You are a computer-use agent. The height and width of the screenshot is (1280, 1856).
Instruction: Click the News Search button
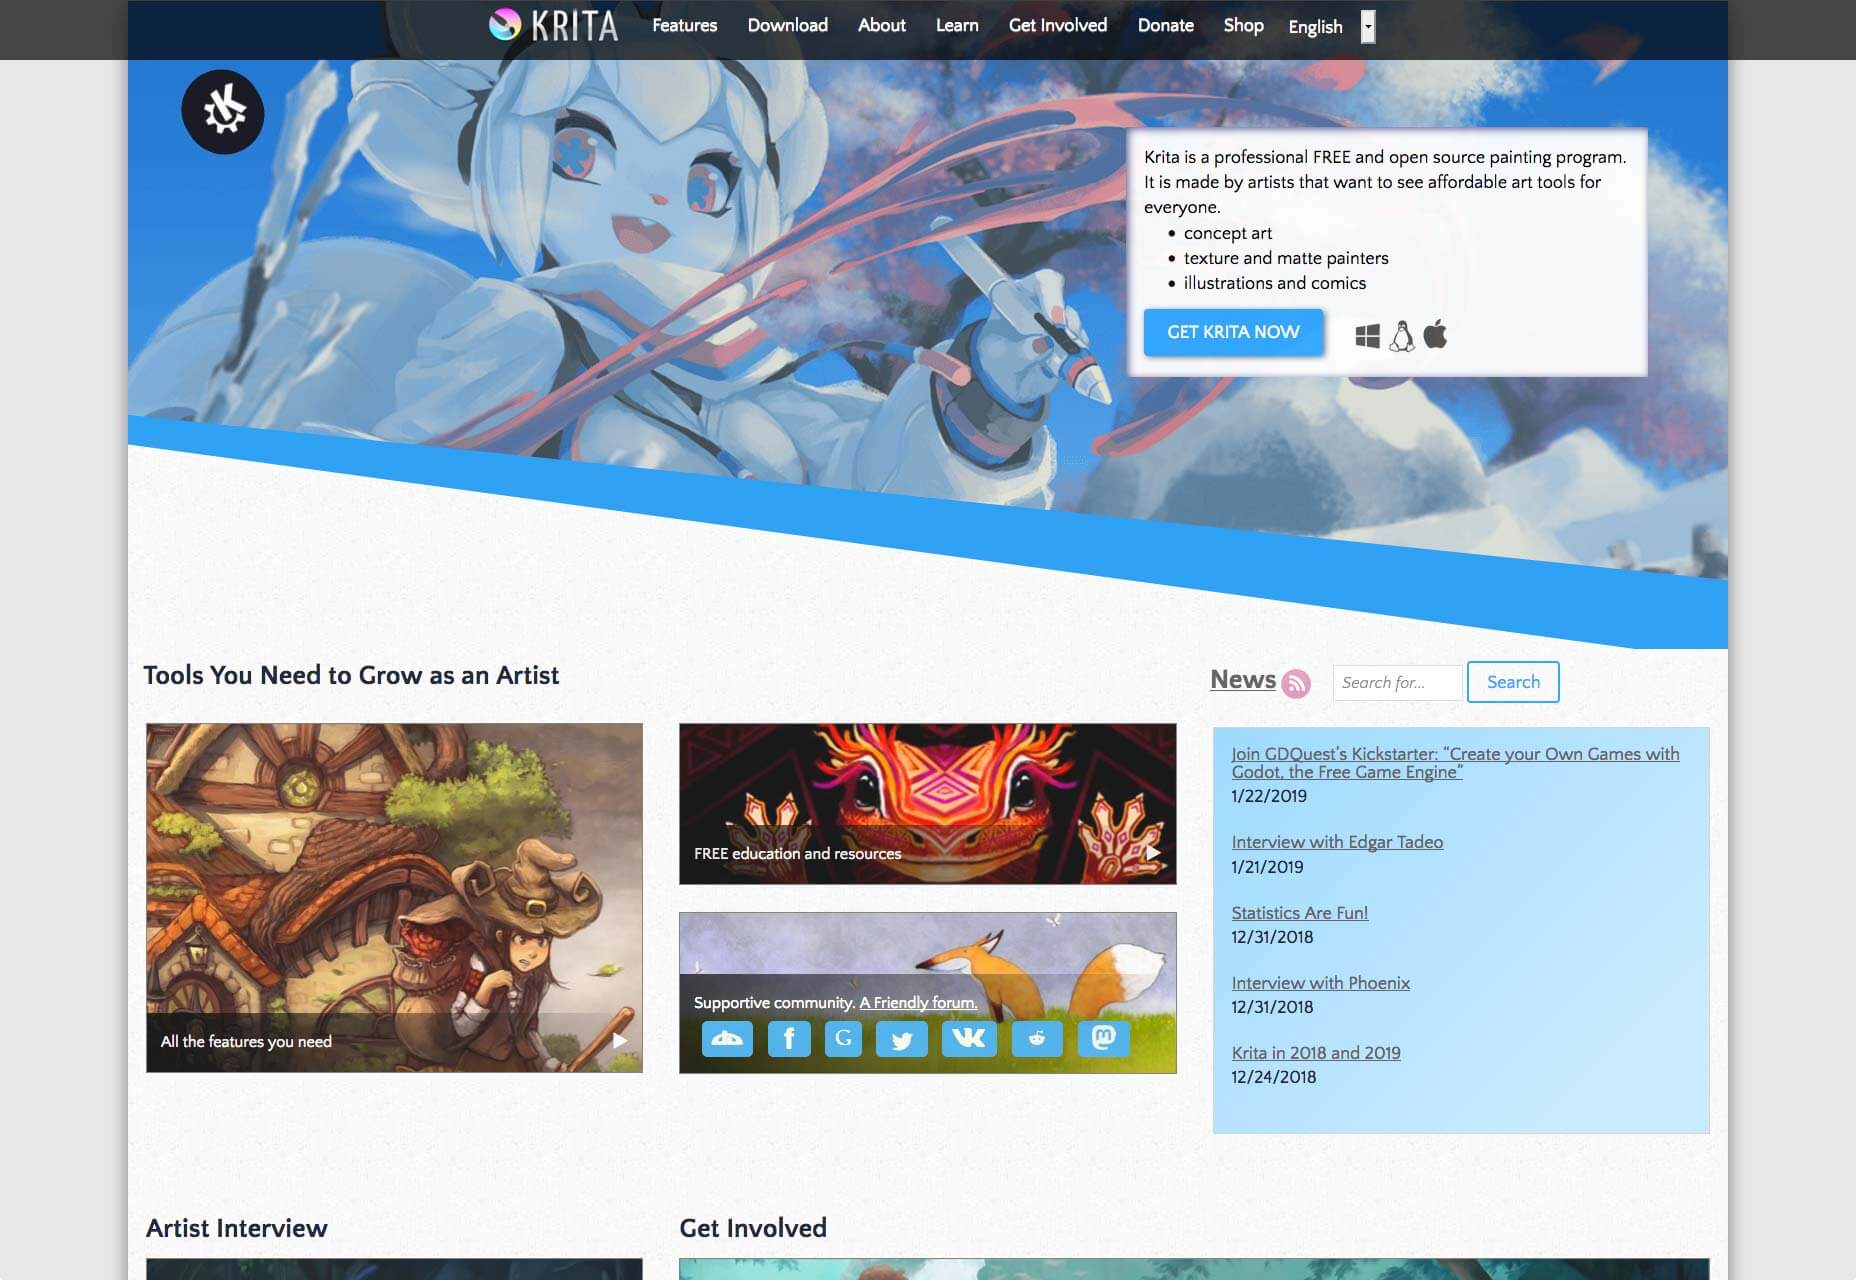pos(1513,682)
